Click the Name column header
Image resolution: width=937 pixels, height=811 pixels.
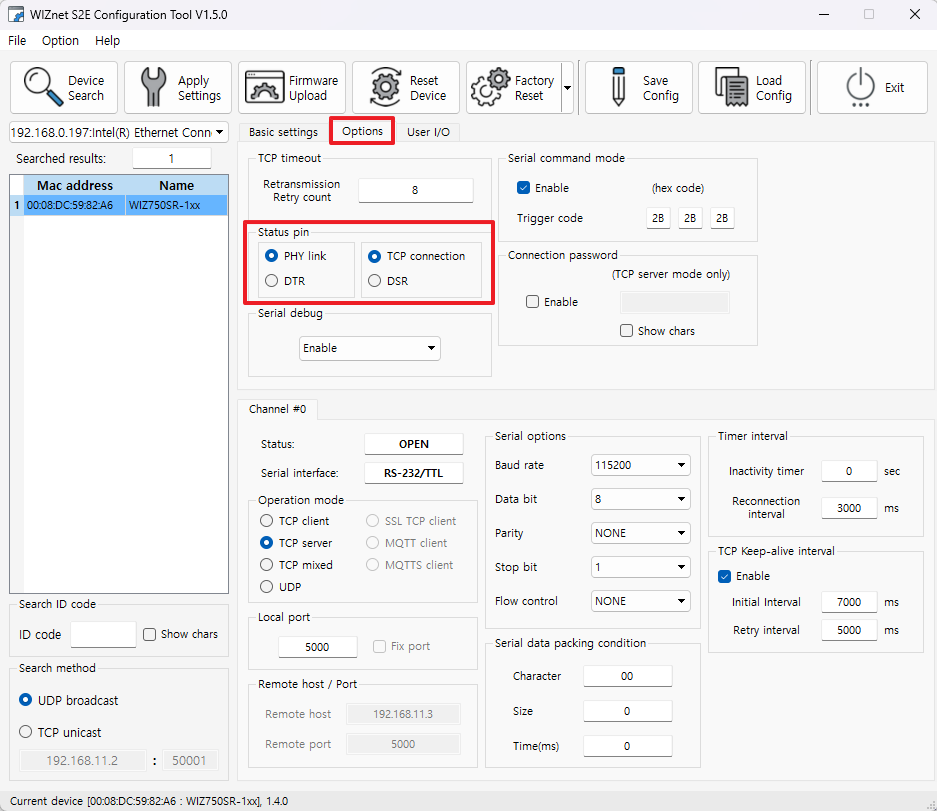click(x=176, y=185)
